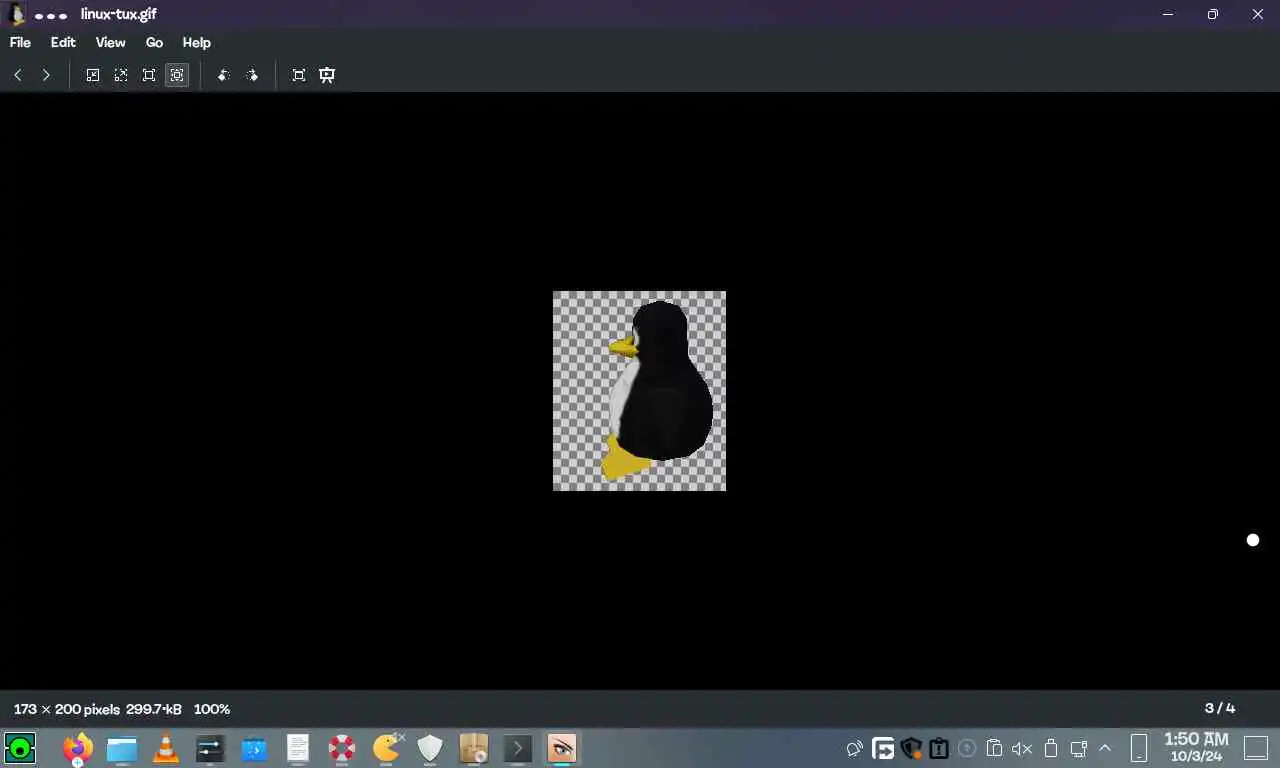The width and height of the screenshot is (1280, 768).
Task: Enter fullscreen mode from toolbar
Action: tap(299, 75)
